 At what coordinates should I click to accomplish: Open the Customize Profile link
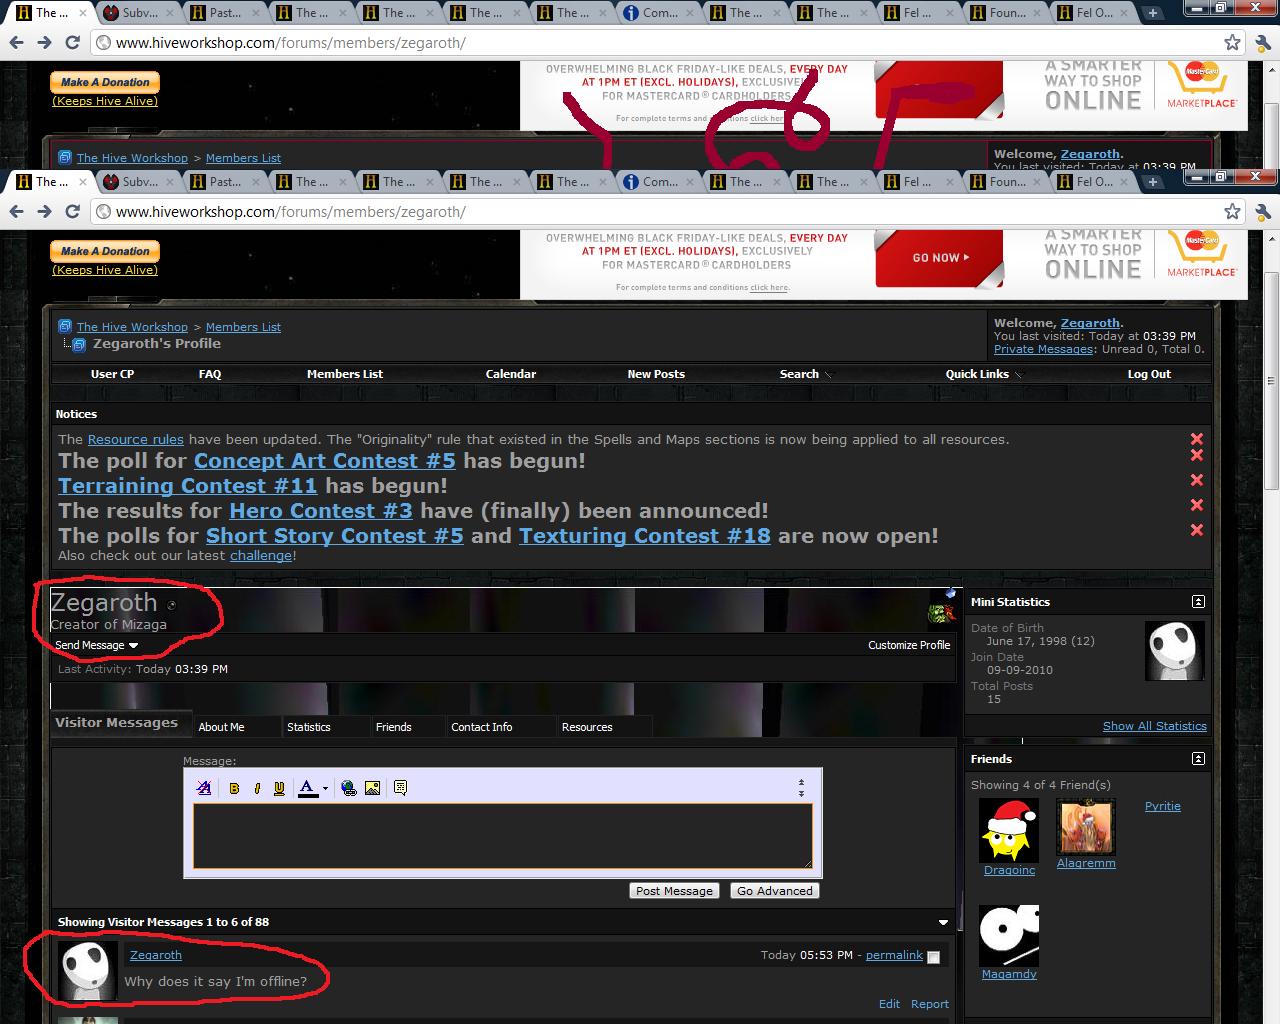(x=909, y=645)
